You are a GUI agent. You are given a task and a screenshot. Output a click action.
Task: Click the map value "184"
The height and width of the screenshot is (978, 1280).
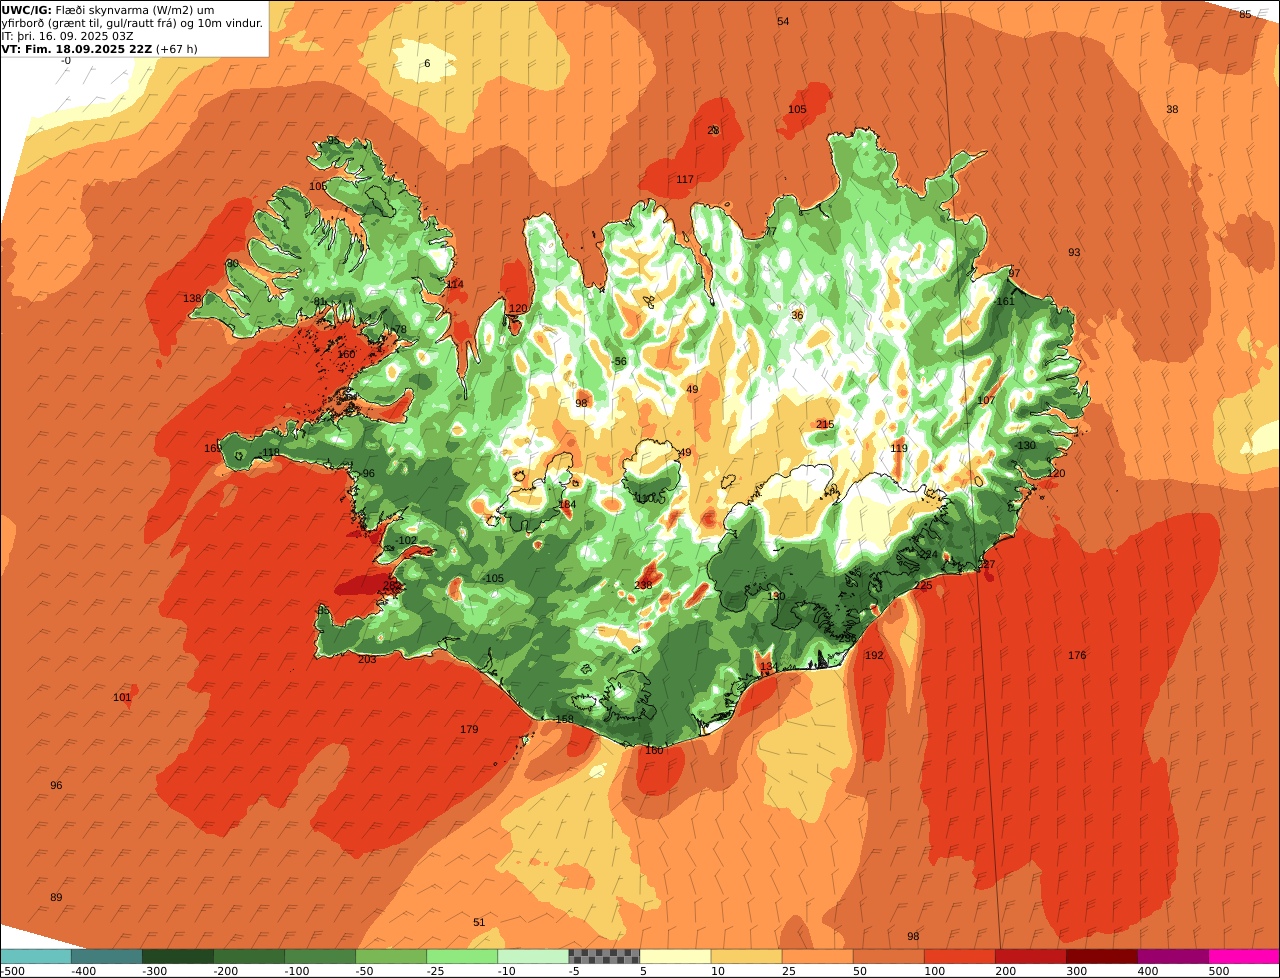click(568, 505)
